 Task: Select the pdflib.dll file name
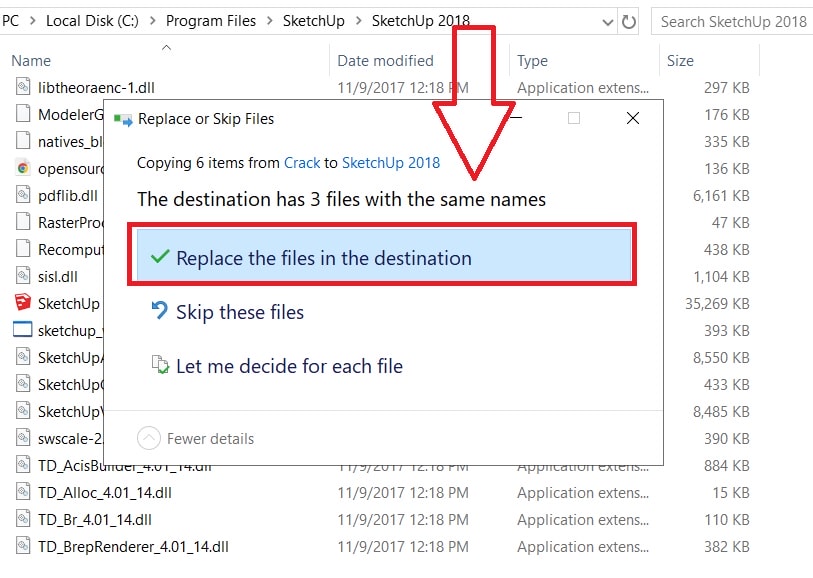point(68,195)
